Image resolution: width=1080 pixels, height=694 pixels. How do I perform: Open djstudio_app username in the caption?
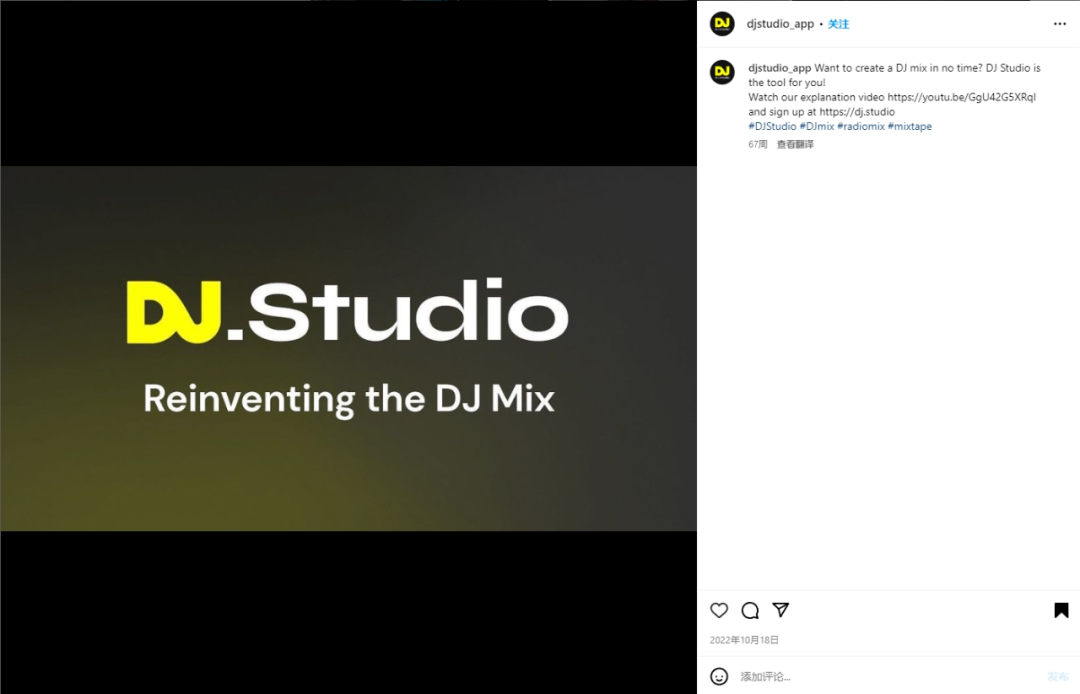coord(780,68)
